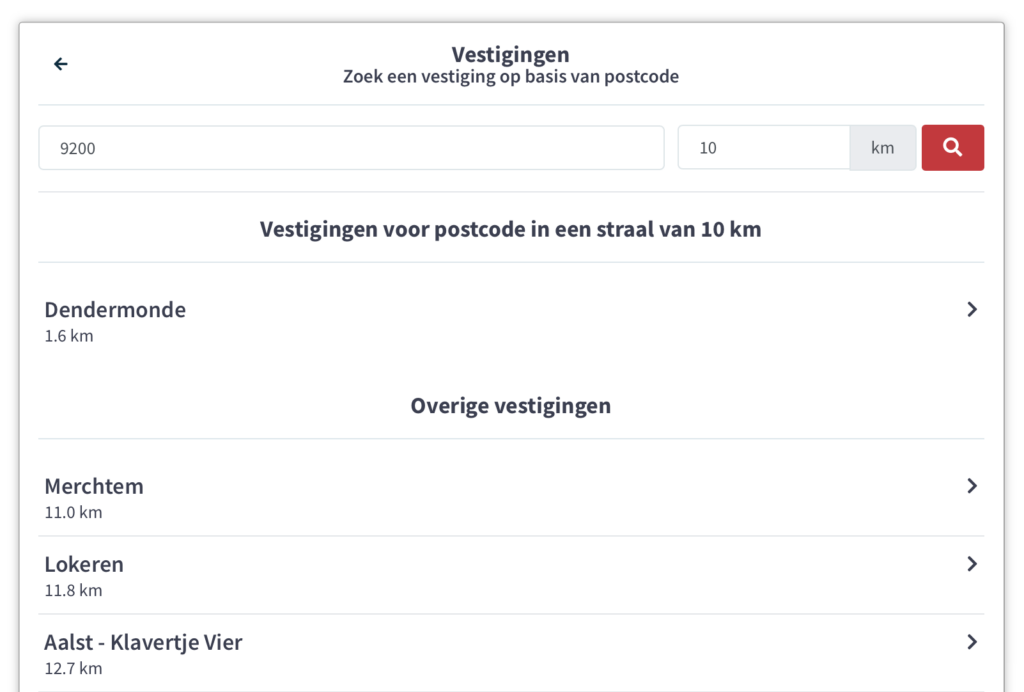
Task: Select the chevron next to Dendermonde
Action: point(971,310)
